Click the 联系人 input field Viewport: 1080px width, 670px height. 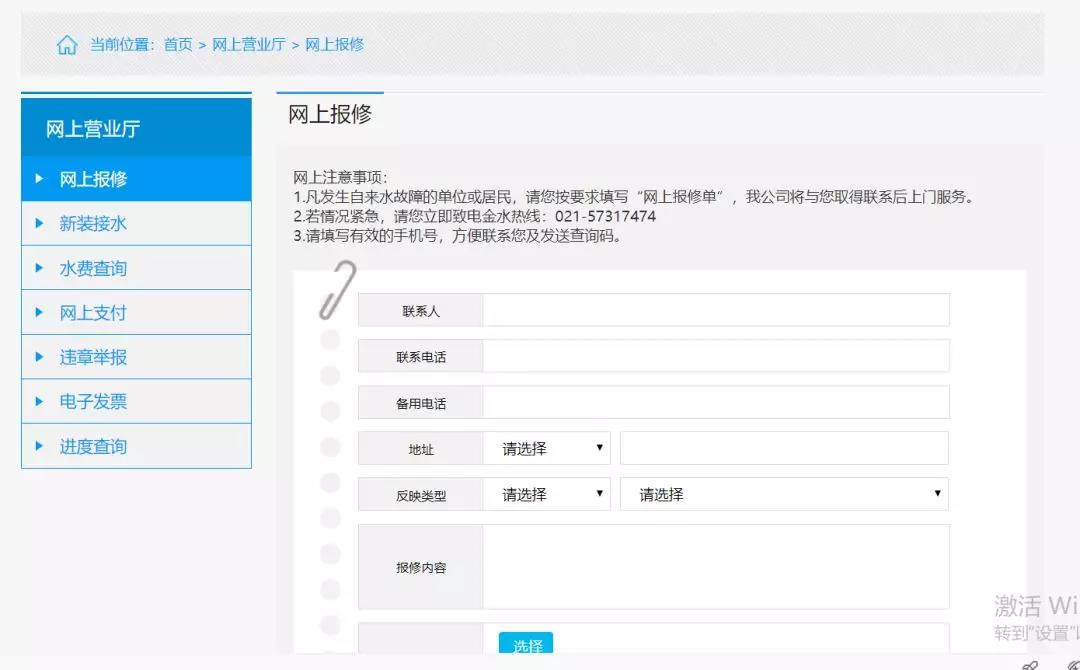(x=715, y=311)
